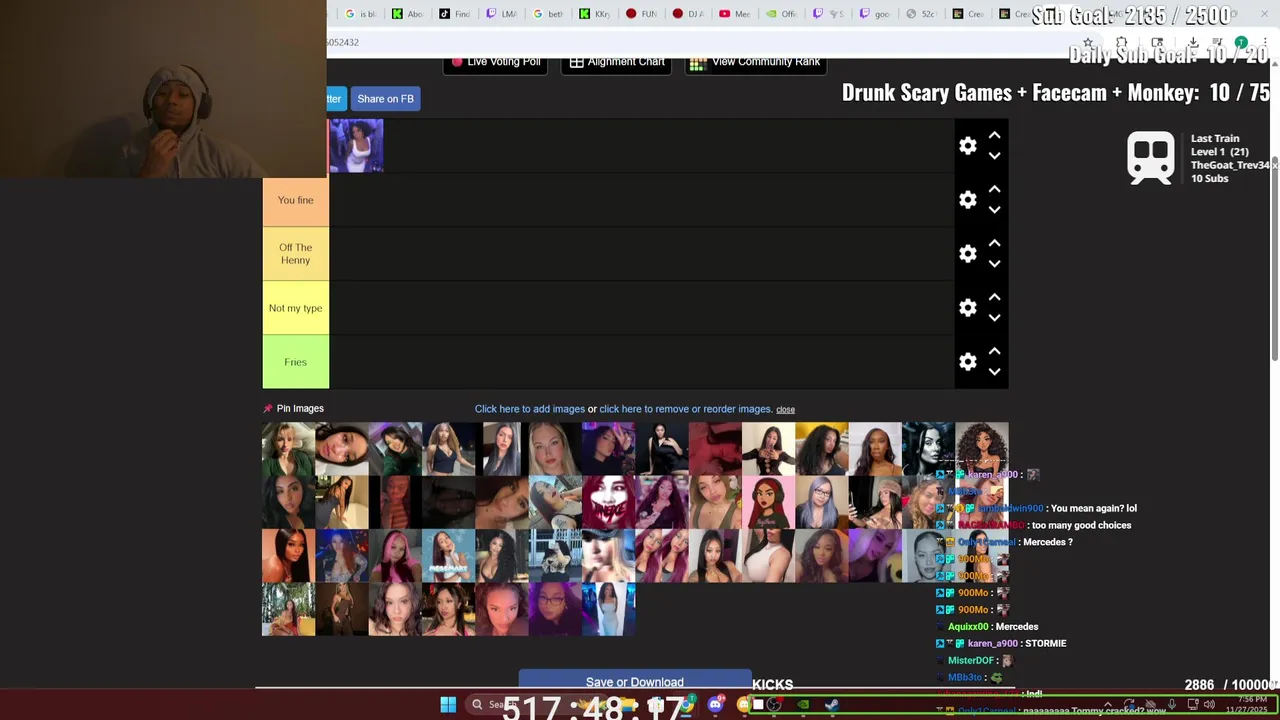
Task: Open the Nvidia app in the taskbar
Action: pos(803,705)
